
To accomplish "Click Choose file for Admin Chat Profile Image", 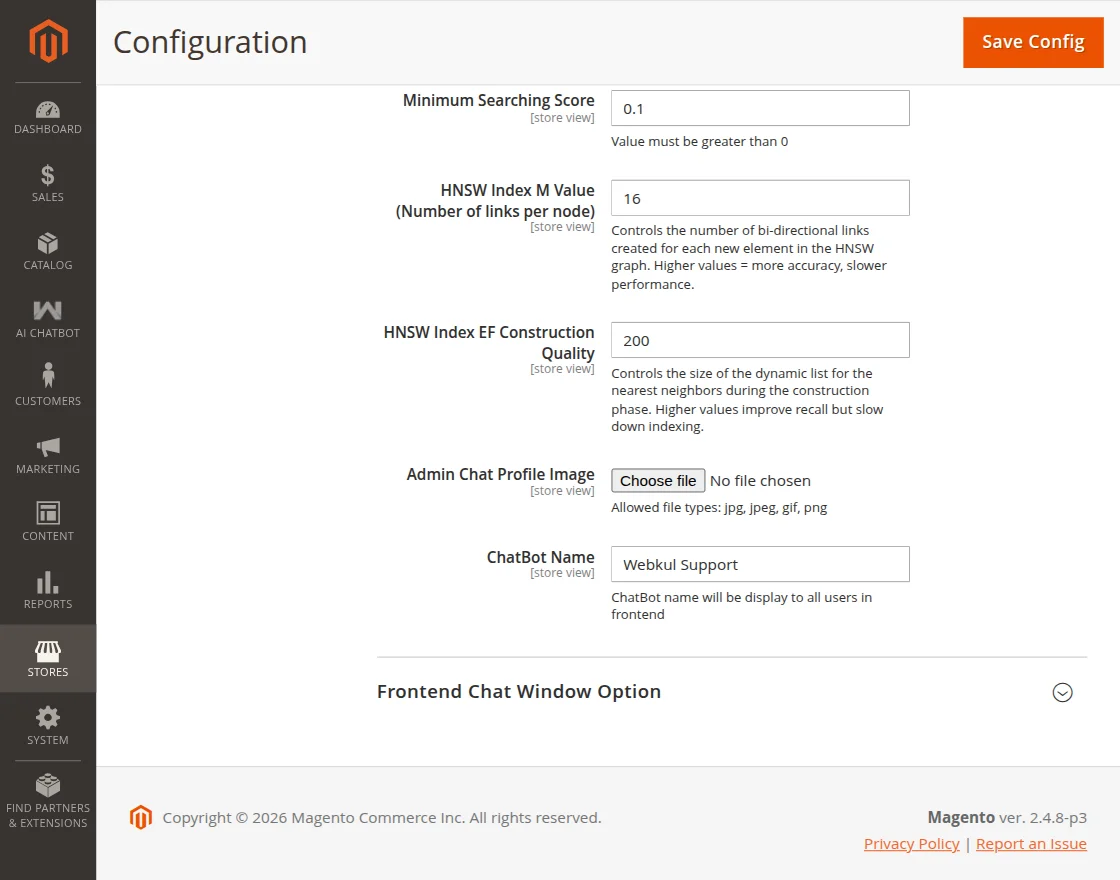I will (658, 481).
